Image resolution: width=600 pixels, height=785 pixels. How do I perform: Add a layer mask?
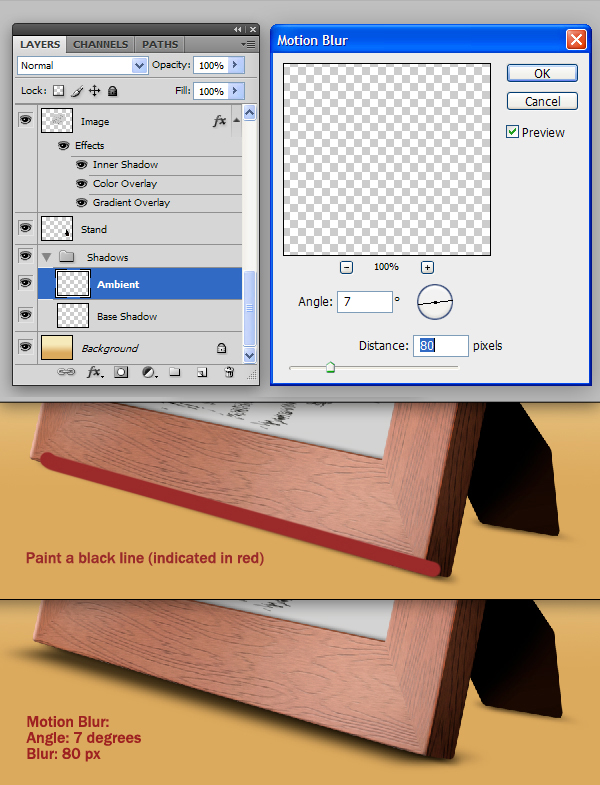[x=121, y=372]
